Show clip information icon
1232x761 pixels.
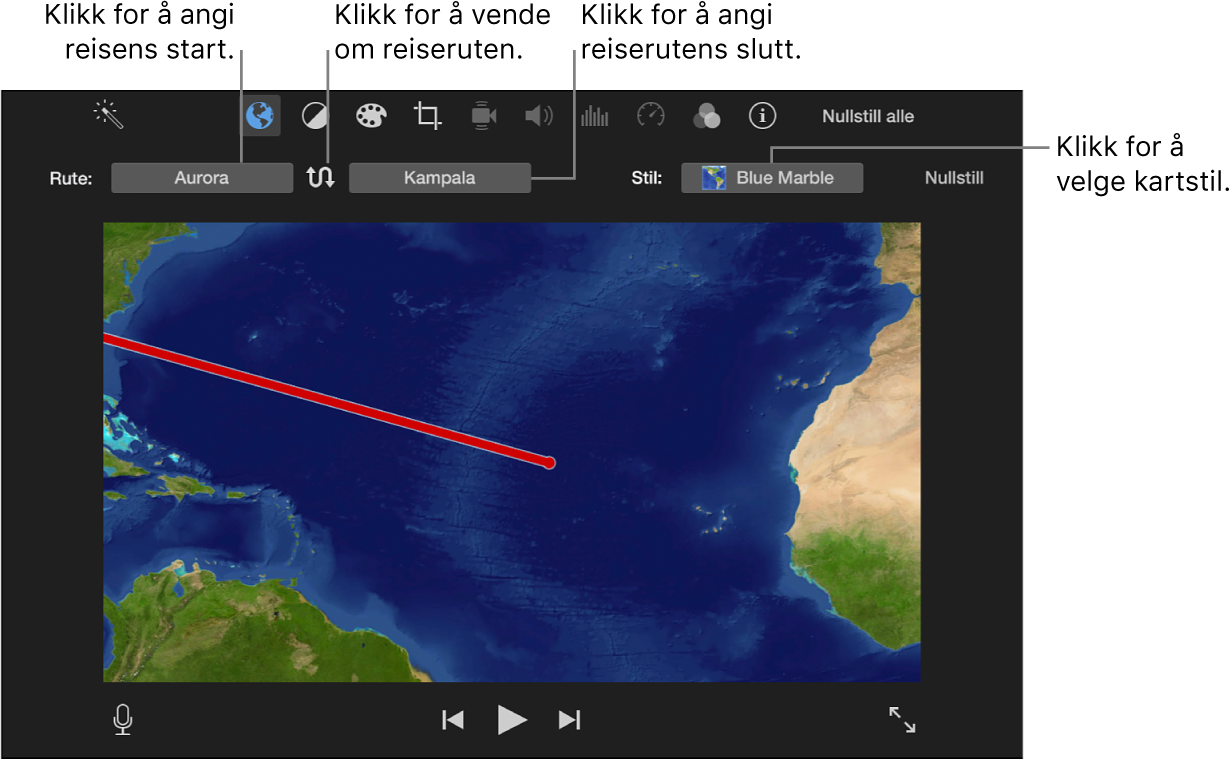click(x=763, y=116)
